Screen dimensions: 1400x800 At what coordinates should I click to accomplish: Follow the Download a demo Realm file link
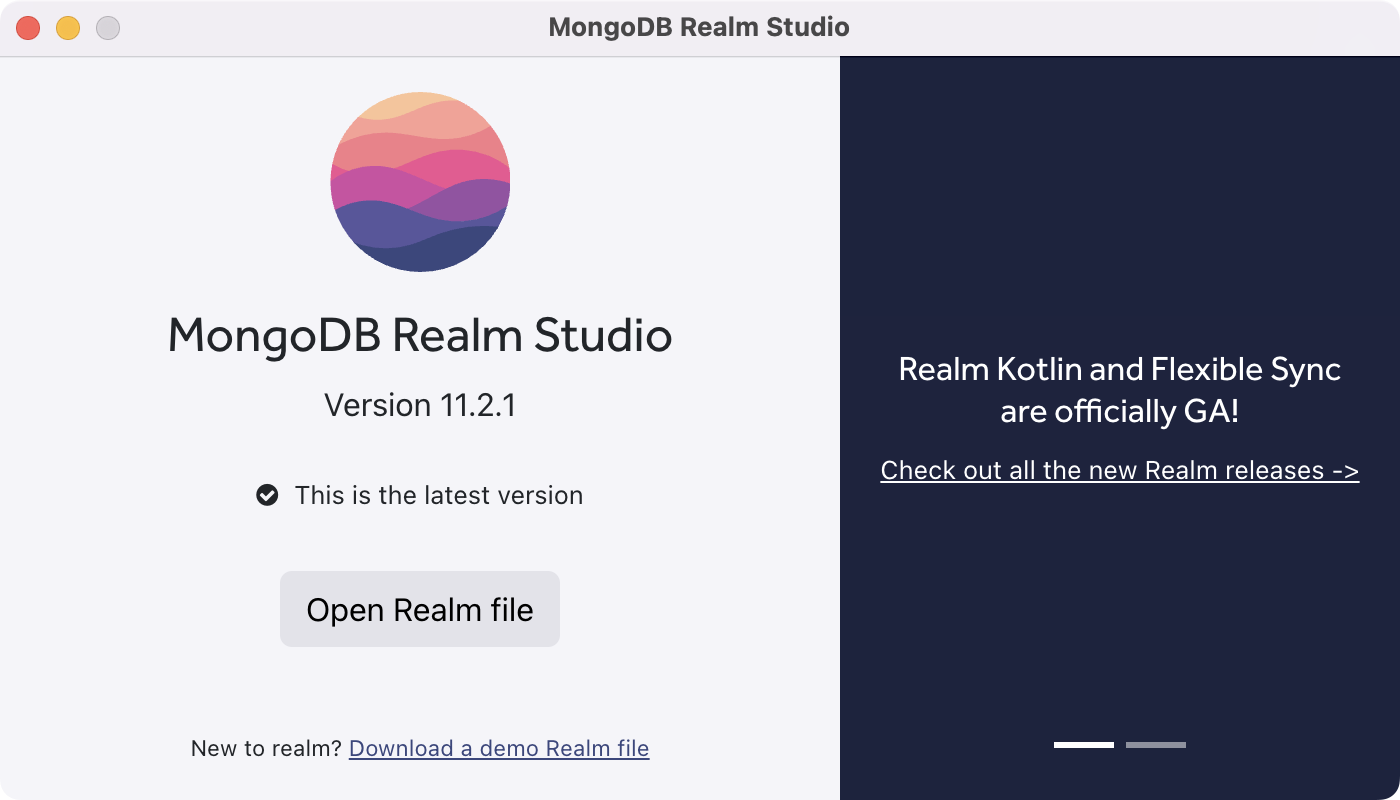click(499, 748)
